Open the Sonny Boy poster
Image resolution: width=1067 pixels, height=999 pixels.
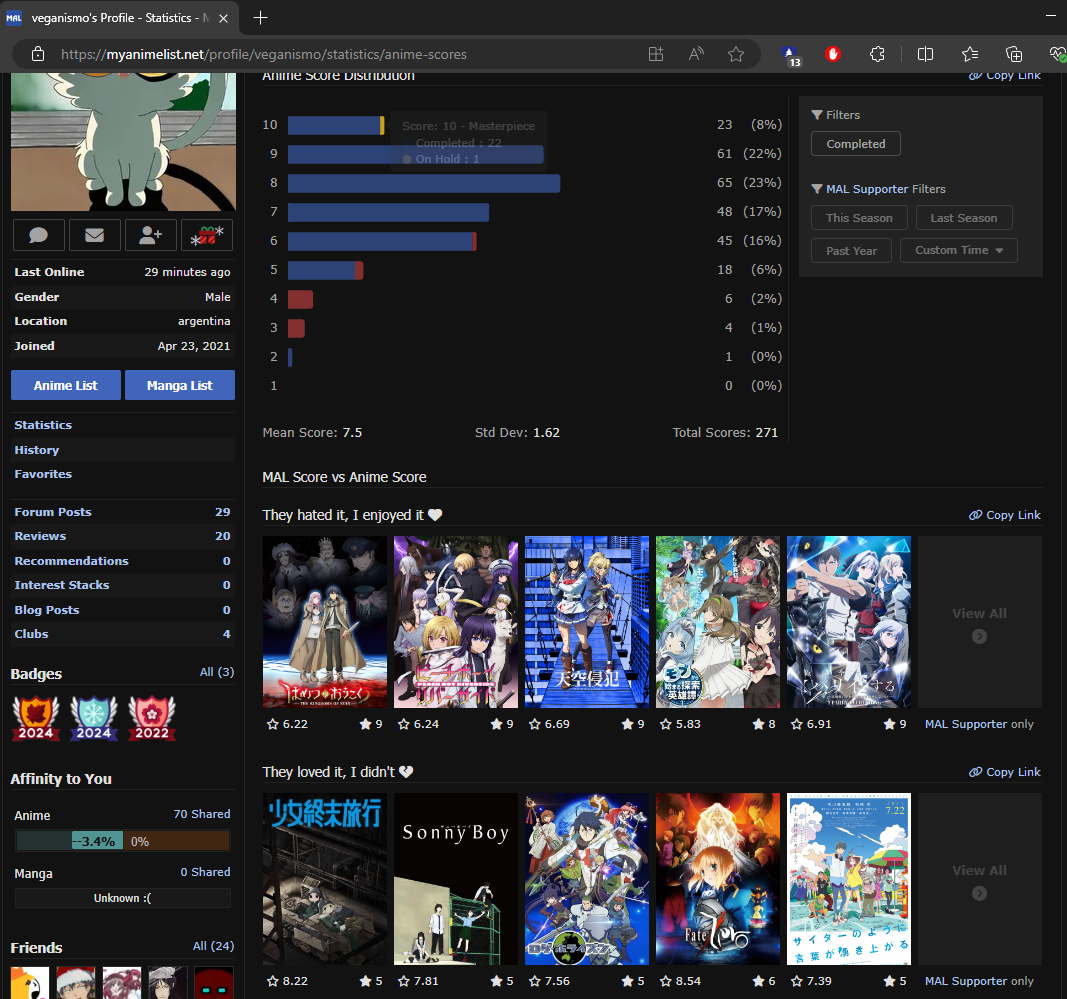(x=456, y=879)
